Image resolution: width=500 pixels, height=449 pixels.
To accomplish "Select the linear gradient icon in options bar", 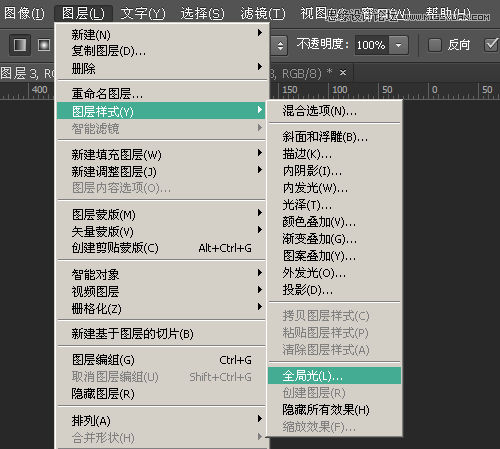I will [x=20, y=45].
